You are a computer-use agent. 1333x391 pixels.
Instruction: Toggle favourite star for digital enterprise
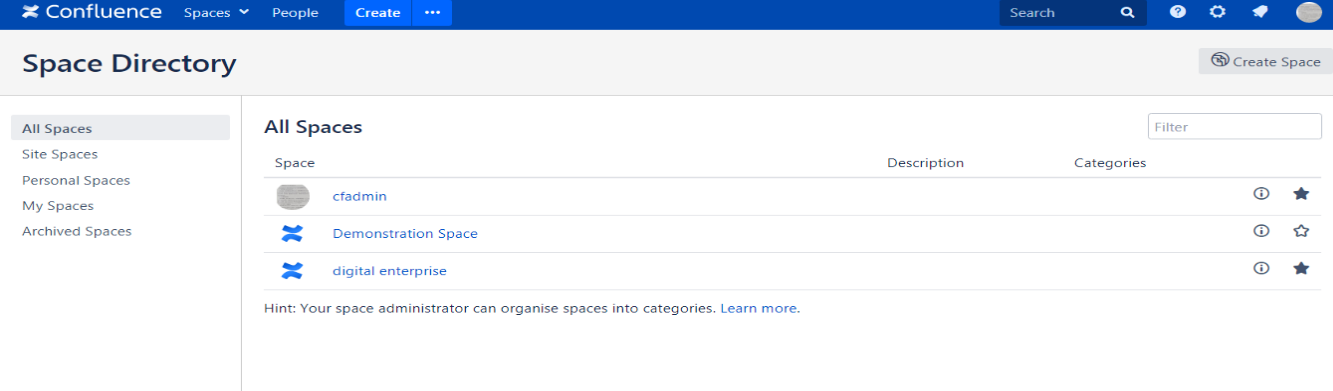[1301, 268]
